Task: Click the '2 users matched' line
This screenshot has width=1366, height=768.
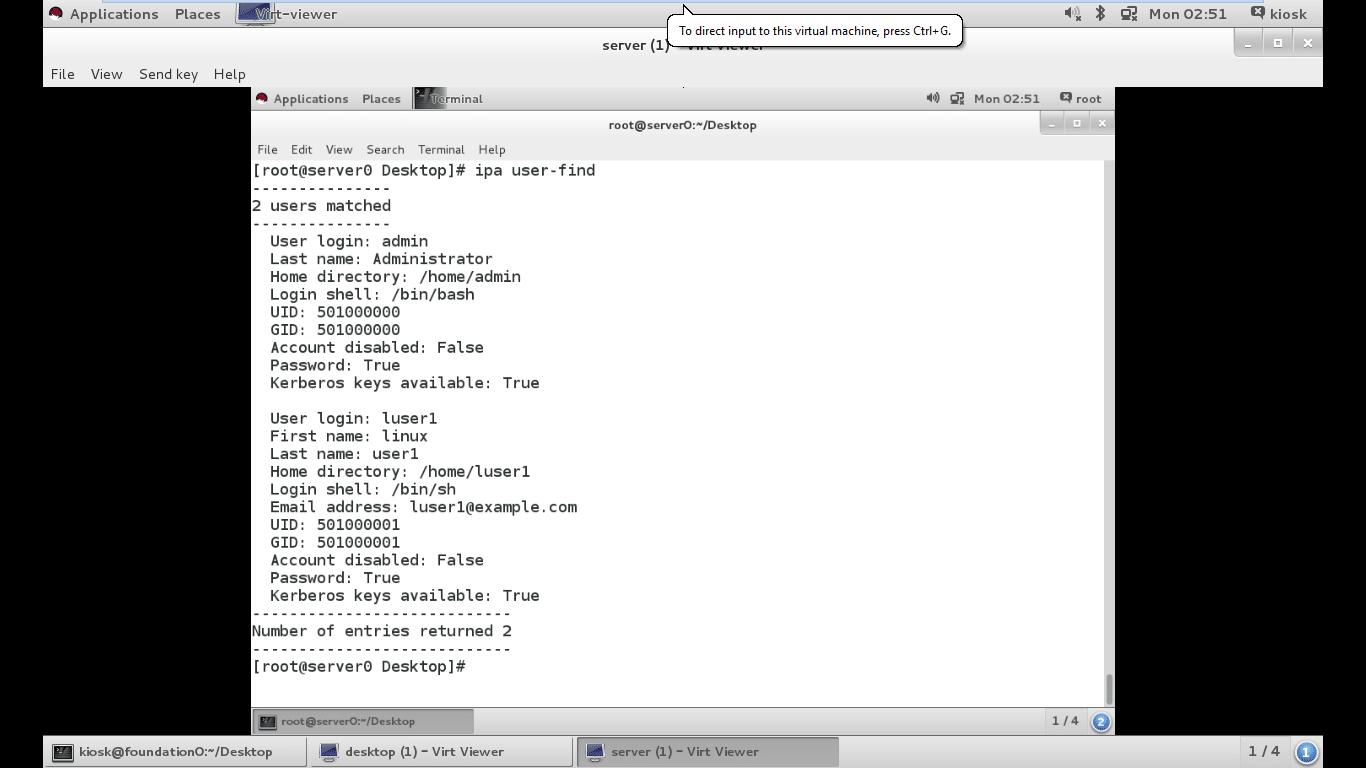Action: click(x=321, y=206)
